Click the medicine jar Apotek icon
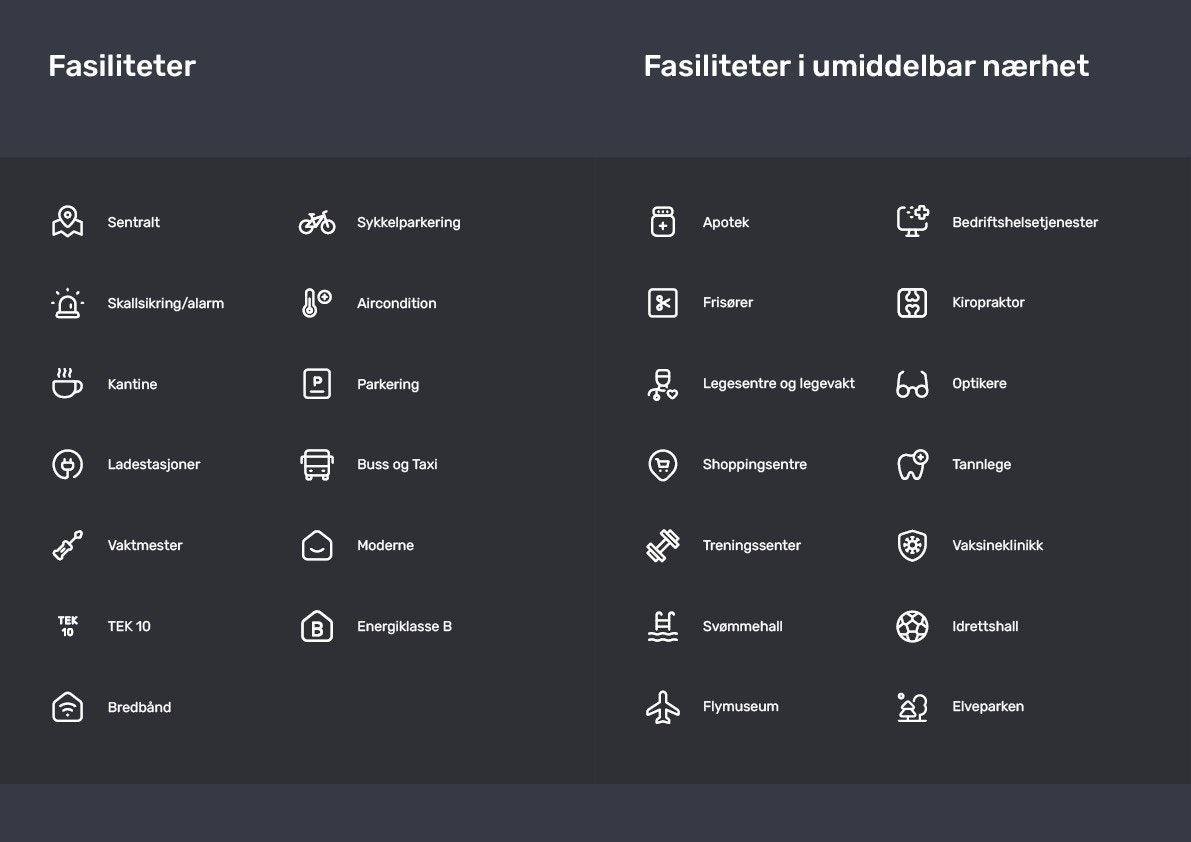This screenshot has height=842, width=1191. pos(663,222)
